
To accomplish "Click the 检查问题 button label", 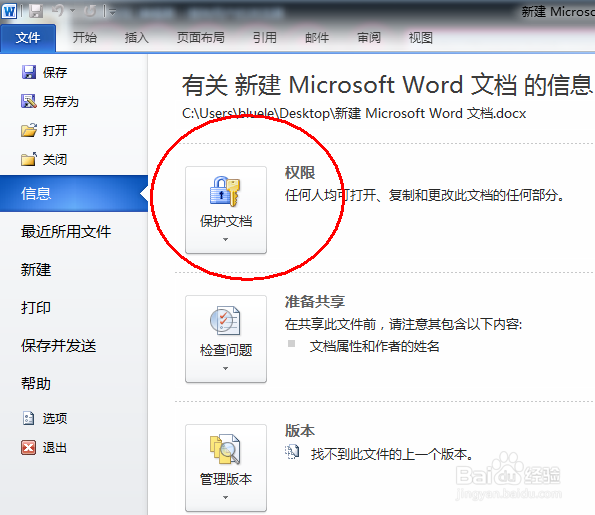I will point(226,350).
